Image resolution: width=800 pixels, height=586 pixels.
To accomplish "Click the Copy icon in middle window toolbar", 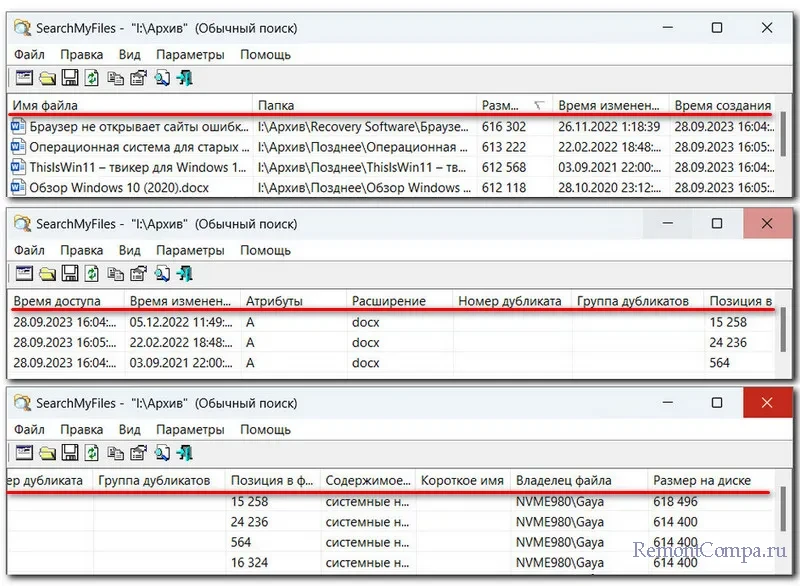I will point(116,272).
